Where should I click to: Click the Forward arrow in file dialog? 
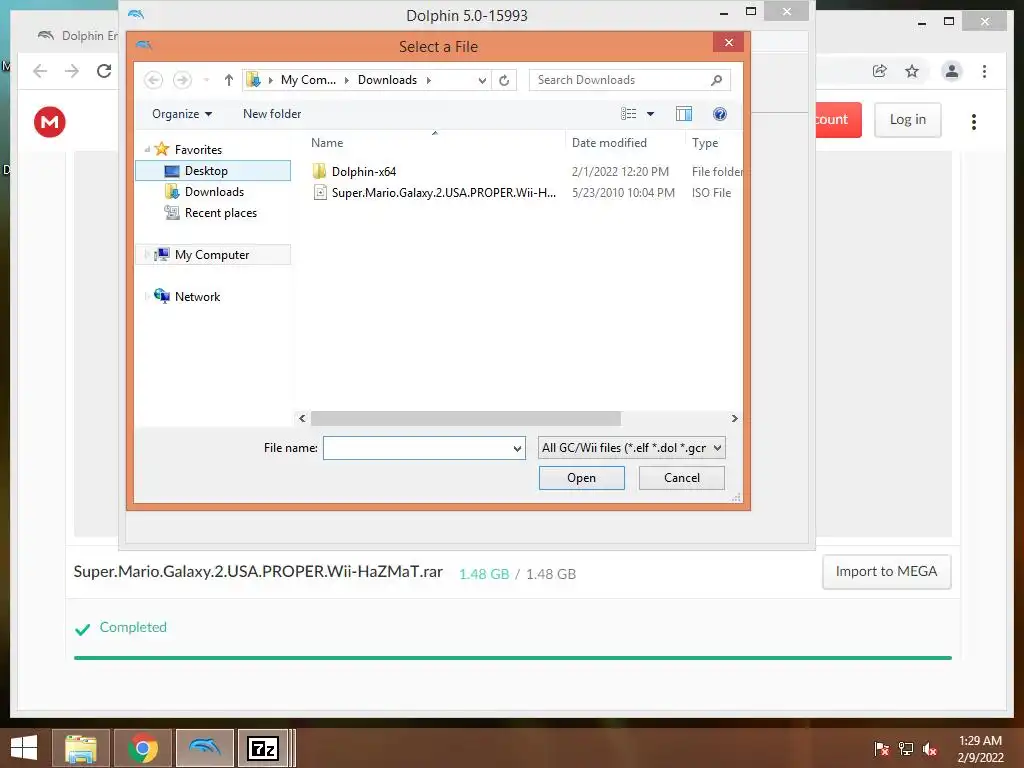point(182,80)
